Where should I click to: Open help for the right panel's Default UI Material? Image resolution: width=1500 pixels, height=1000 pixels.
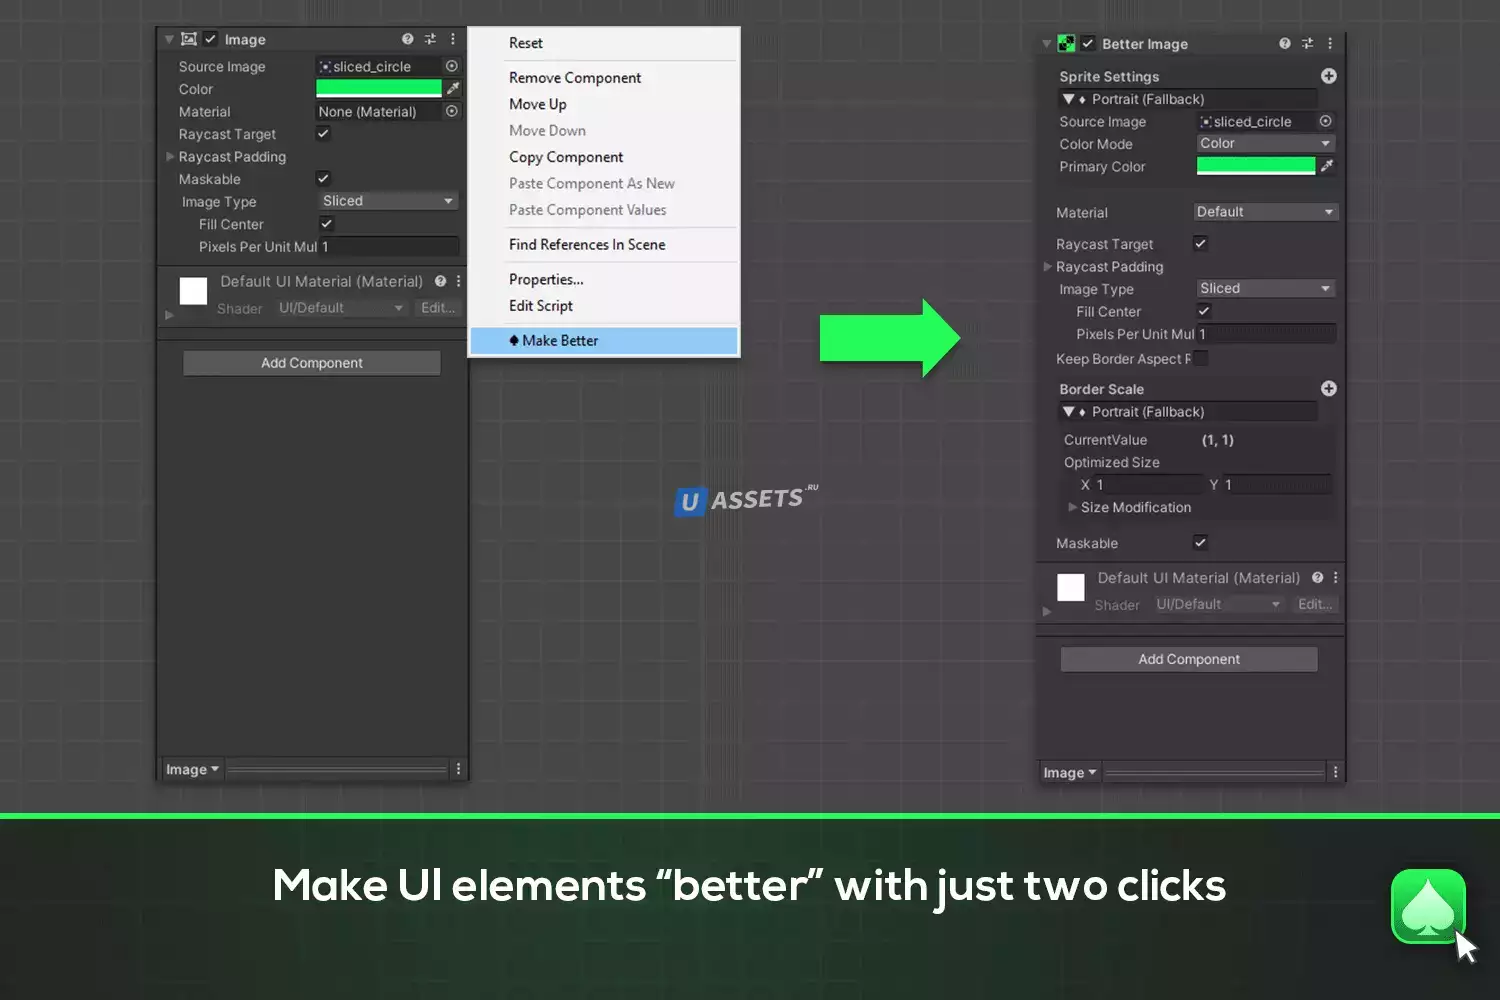[x=1318, y=577]
